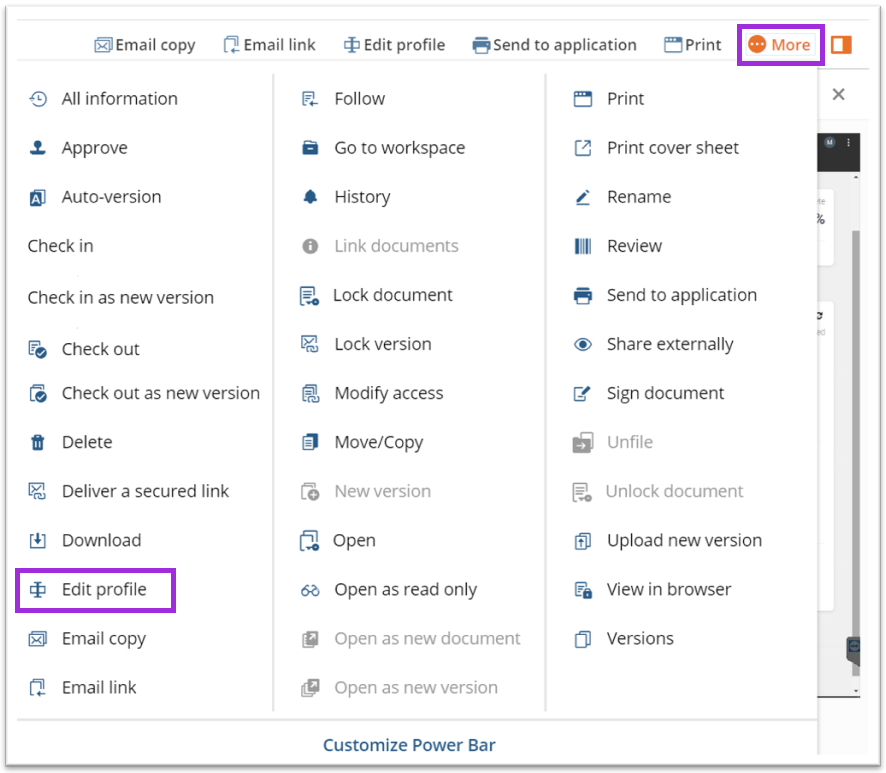
Task: Select Check in as new version
Action: tap(121, 298)
